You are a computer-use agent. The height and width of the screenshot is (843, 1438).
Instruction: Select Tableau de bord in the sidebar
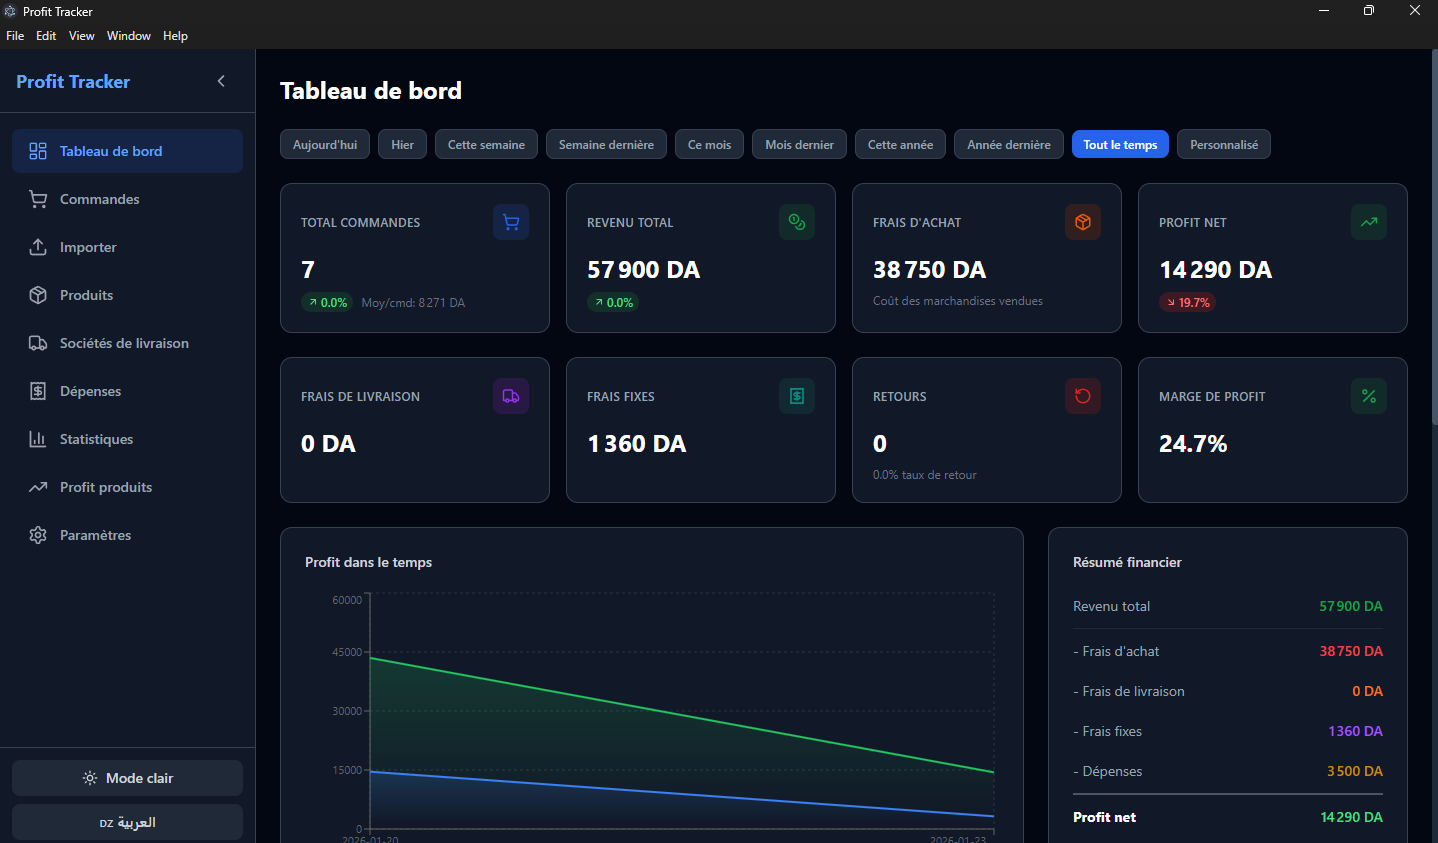point(110,151)
